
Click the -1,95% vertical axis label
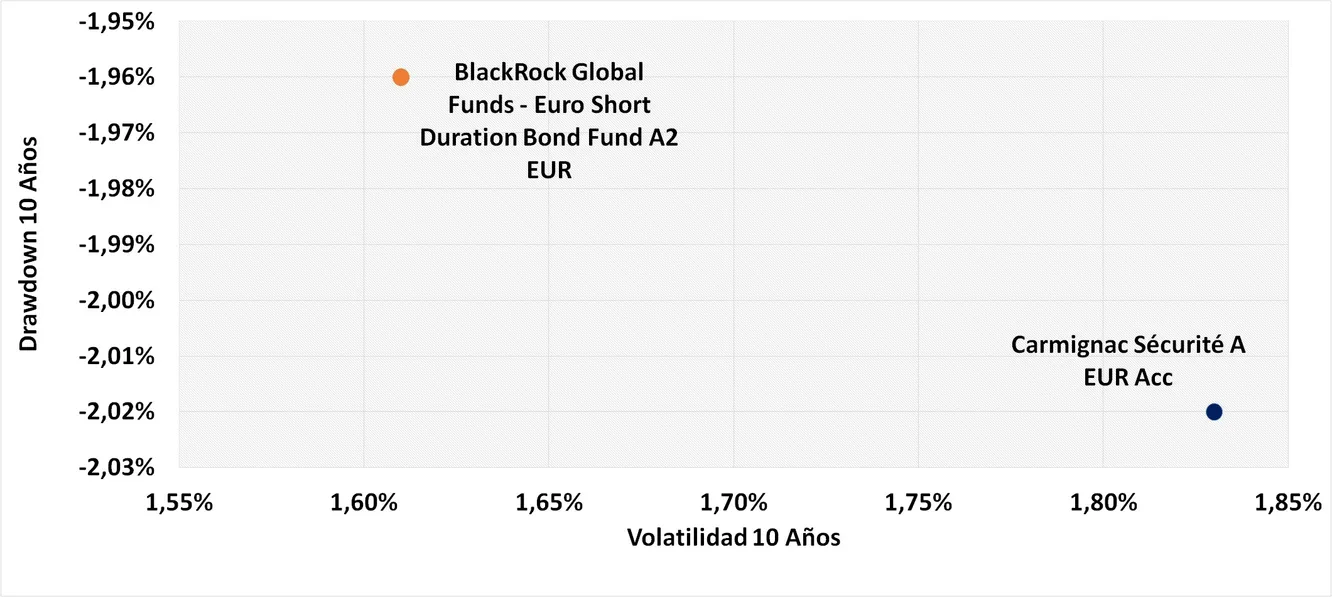pos(120,21)
